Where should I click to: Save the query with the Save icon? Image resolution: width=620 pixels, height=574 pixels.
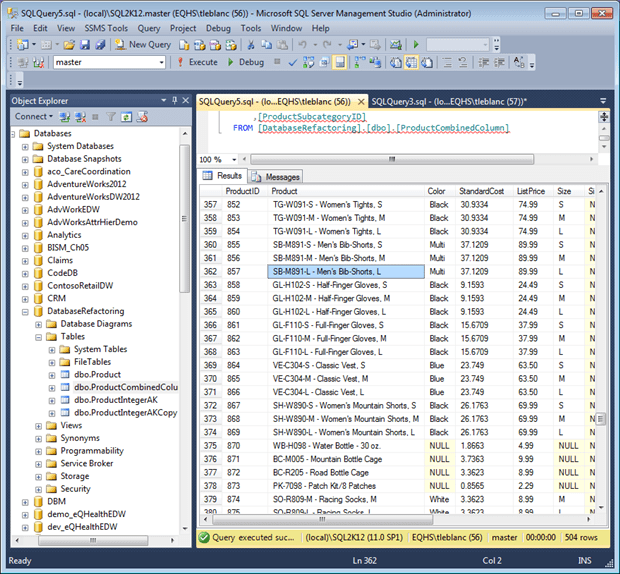click(x=85, y=45)
